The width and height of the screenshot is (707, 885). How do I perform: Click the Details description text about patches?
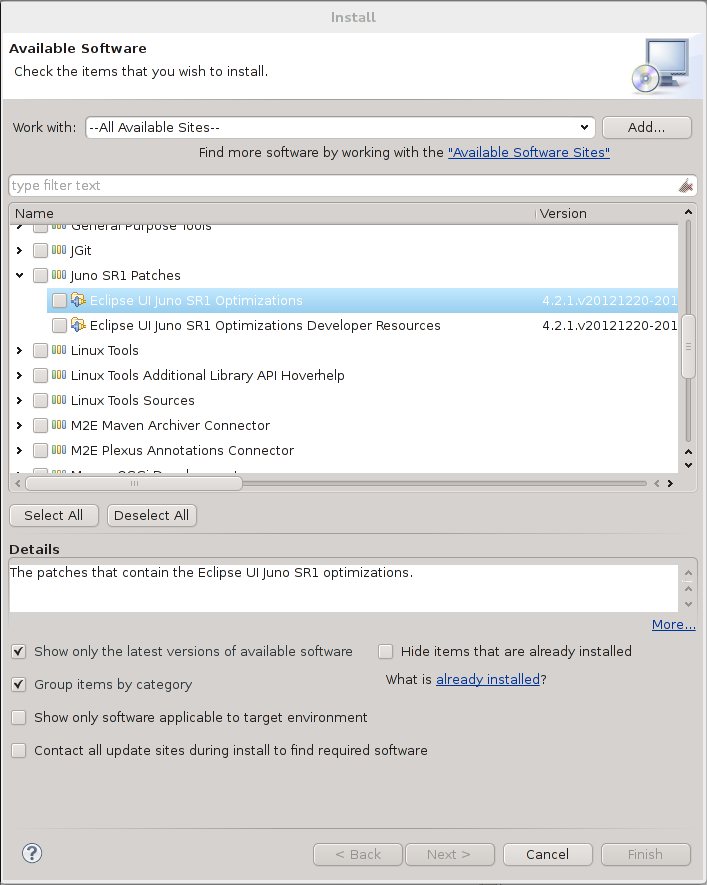[x=212, y=572]
